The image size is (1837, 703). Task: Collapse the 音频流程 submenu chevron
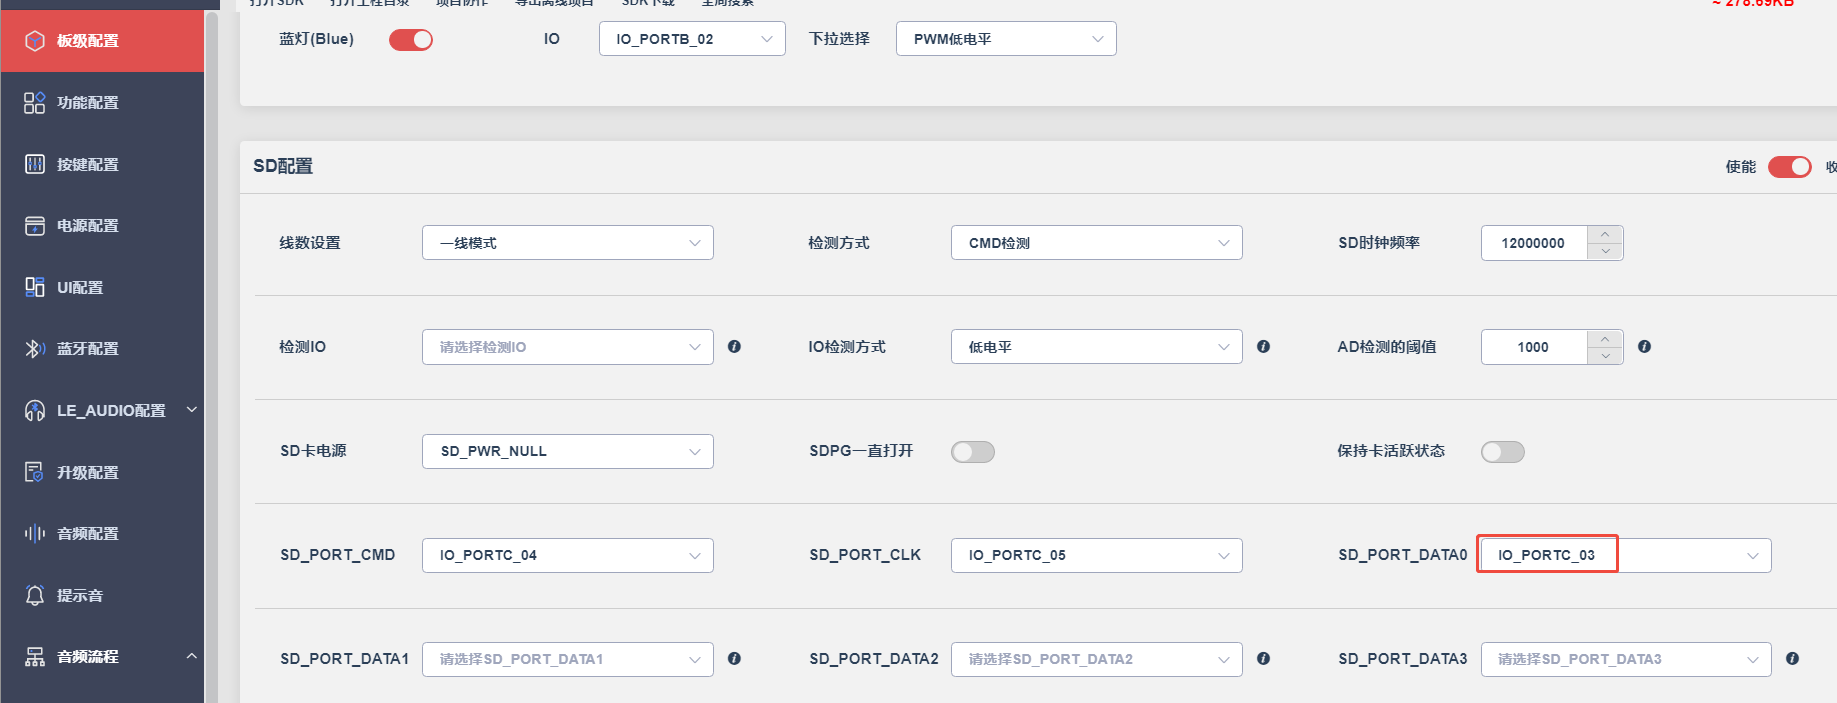point(192,656)
